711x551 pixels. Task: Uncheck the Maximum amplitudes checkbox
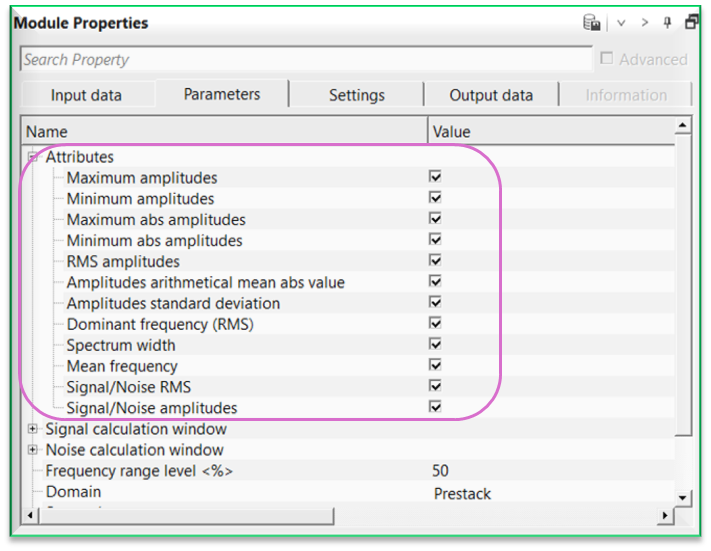point(435,177)
